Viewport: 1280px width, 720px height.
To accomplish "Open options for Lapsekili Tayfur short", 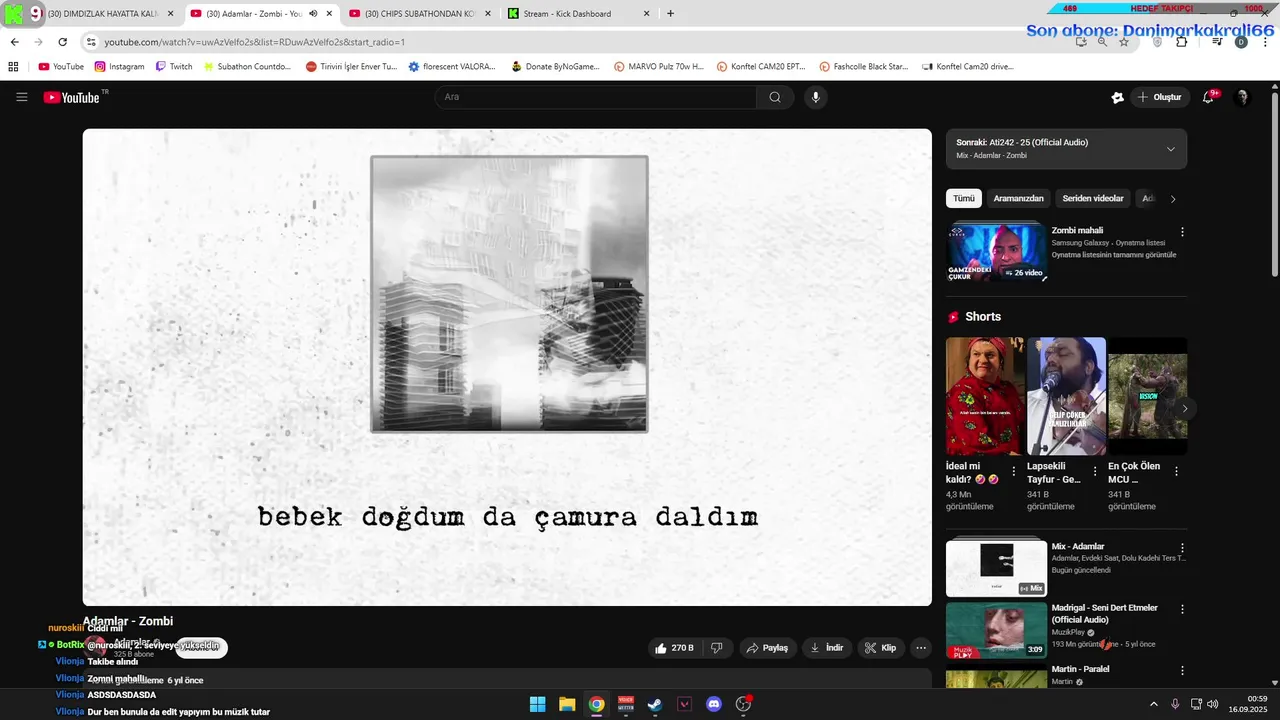I will (x=1095, y=471).
